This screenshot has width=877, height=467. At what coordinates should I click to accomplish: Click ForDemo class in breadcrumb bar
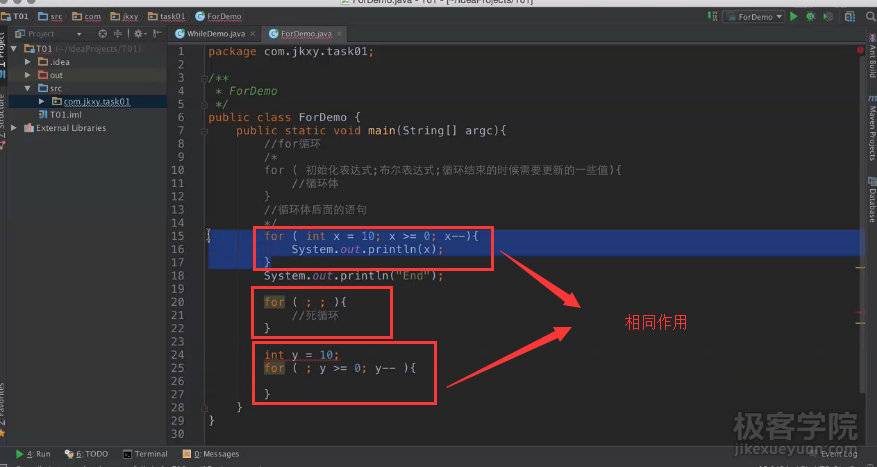pyautogui.click(x=218, y=16)
